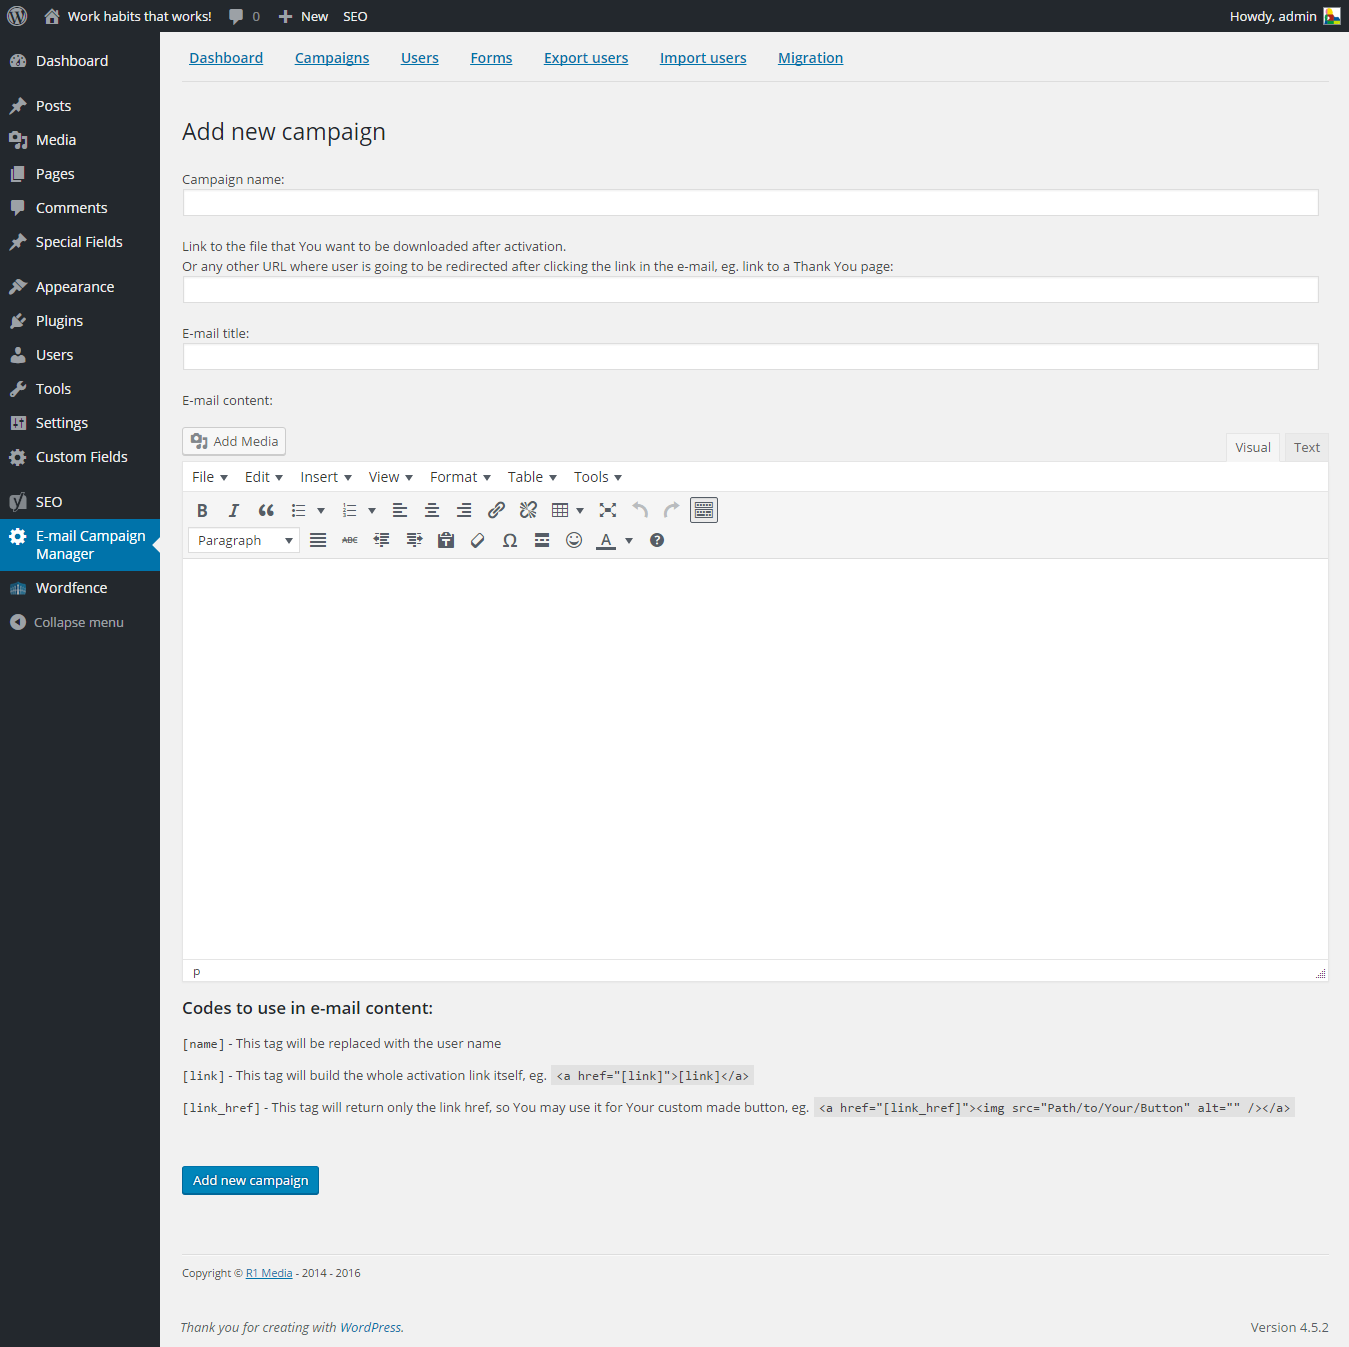The image size is (1349, 1347).
Task: Align text center
Action: coord(432,510)
